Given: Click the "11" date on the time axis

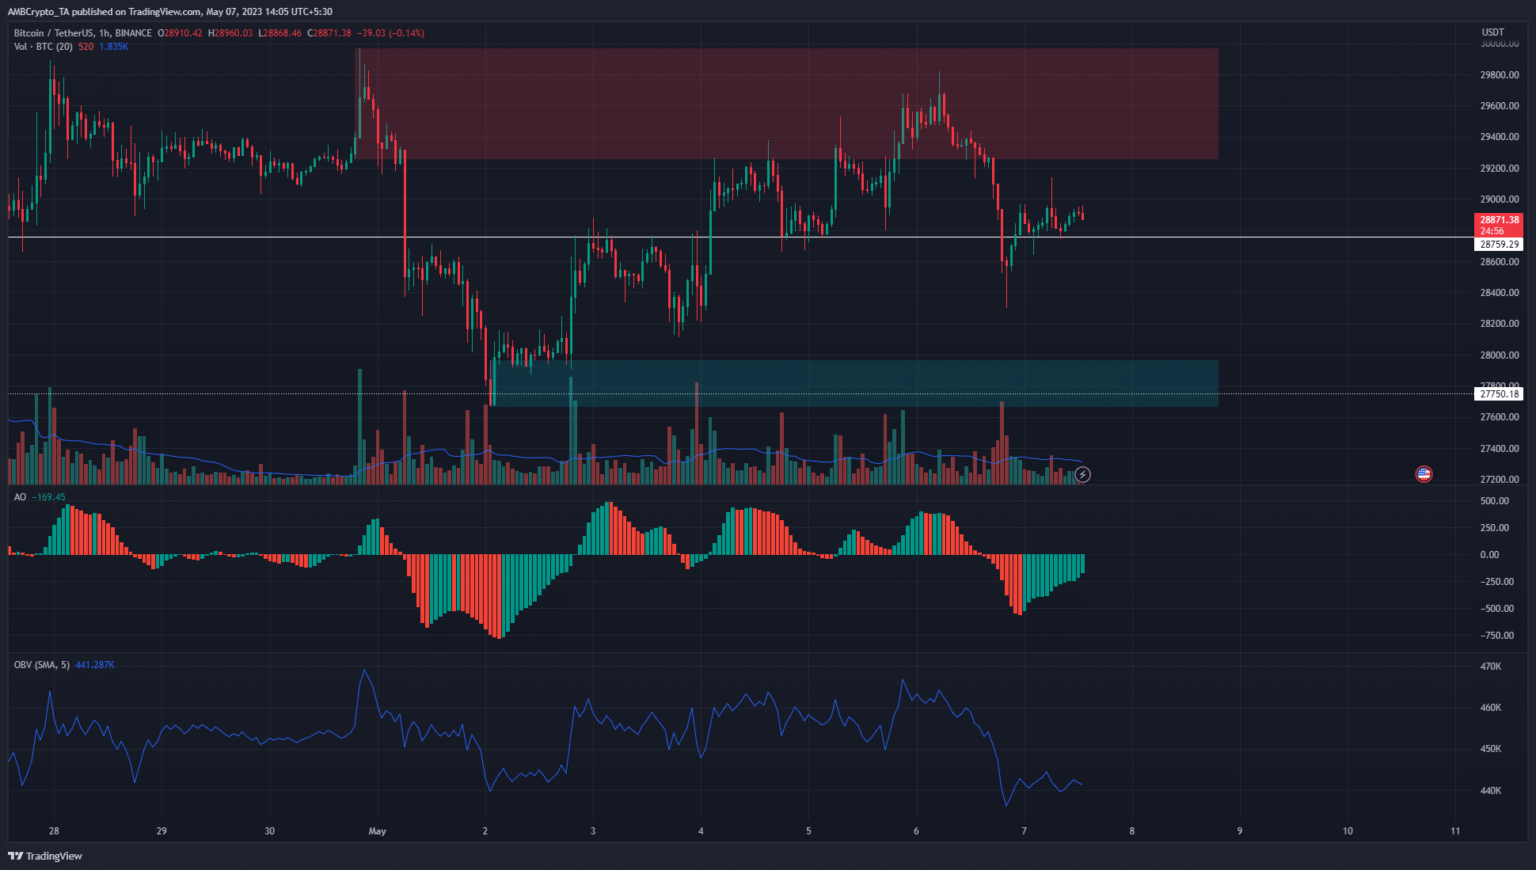Looking at the screenshot, I should tap(1455, 831).
